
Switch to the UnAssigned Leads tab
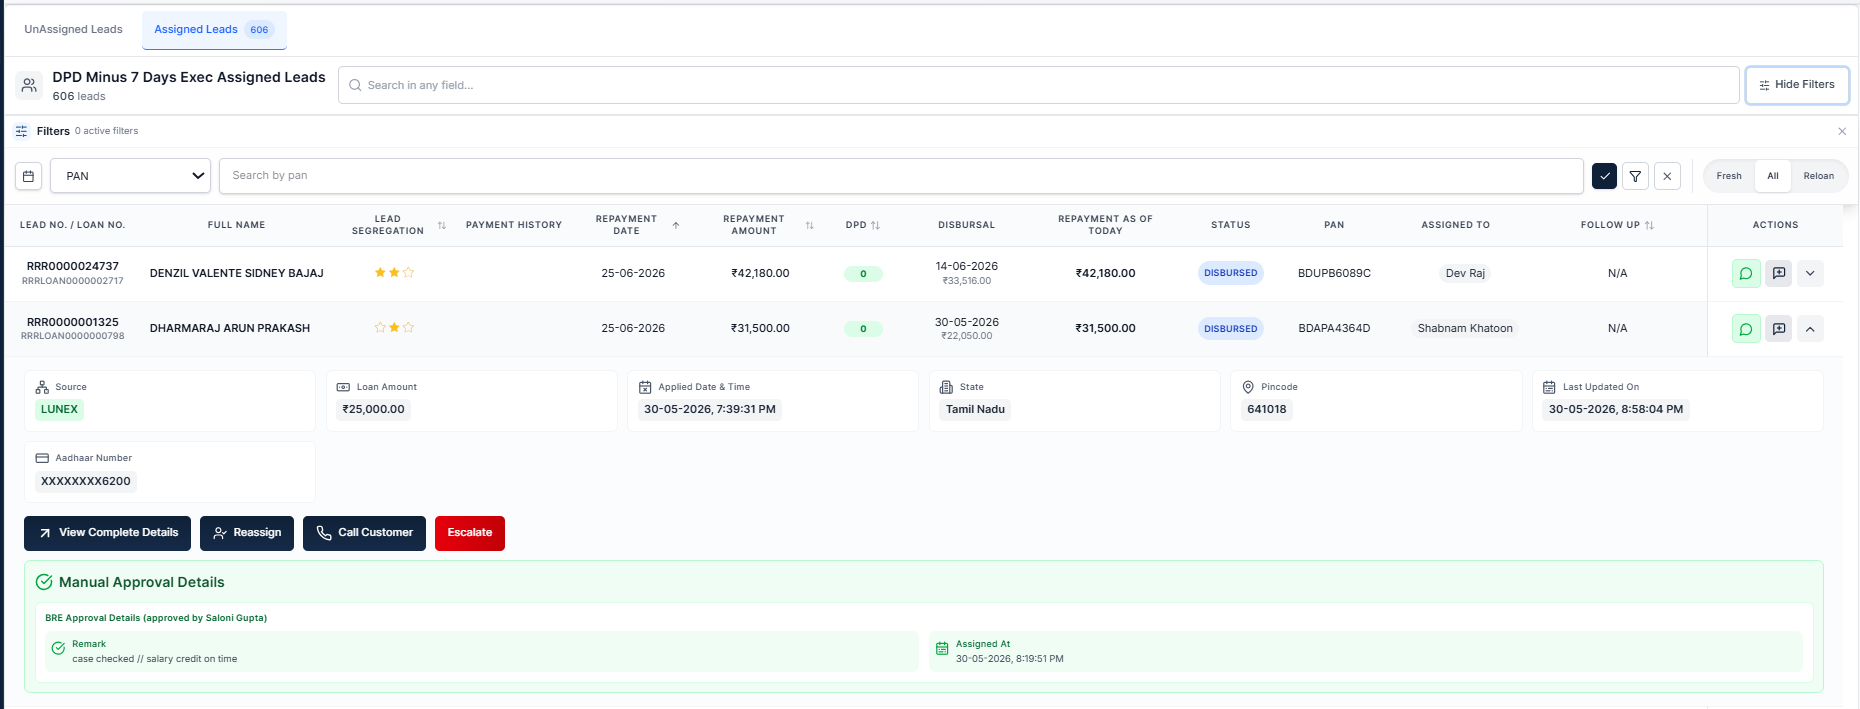pos(73,30)
